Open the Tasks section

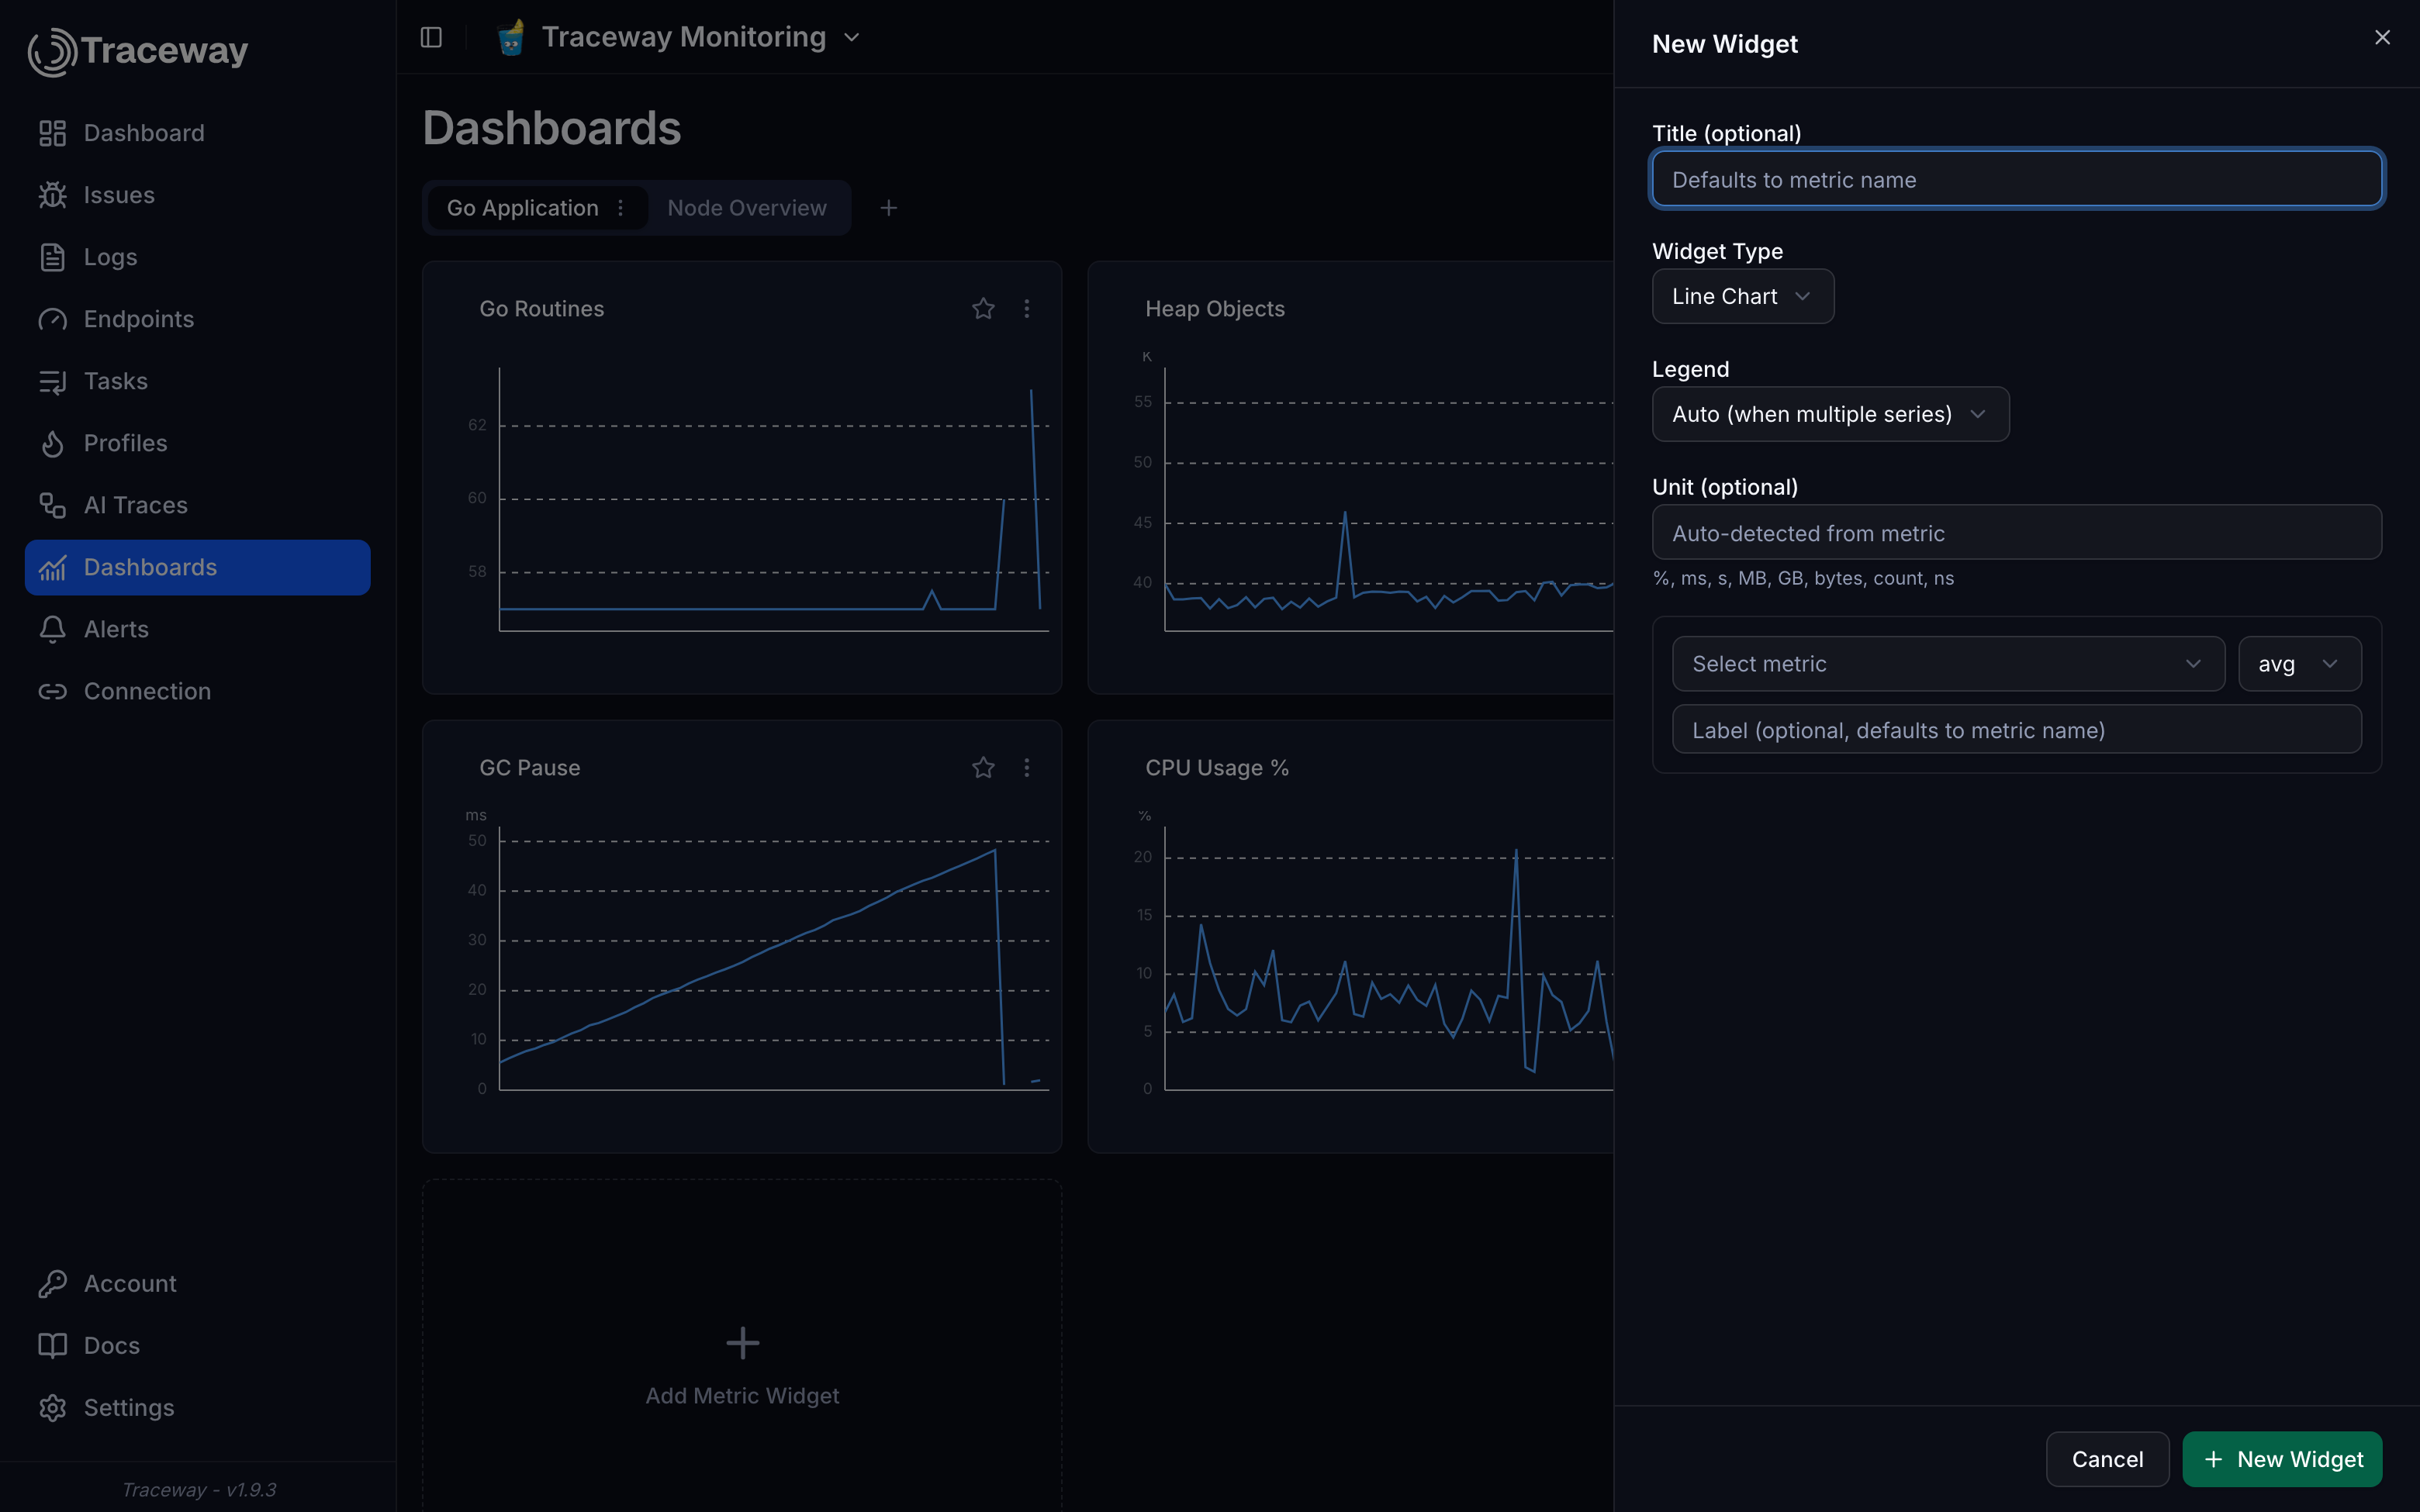pos(197,381)
